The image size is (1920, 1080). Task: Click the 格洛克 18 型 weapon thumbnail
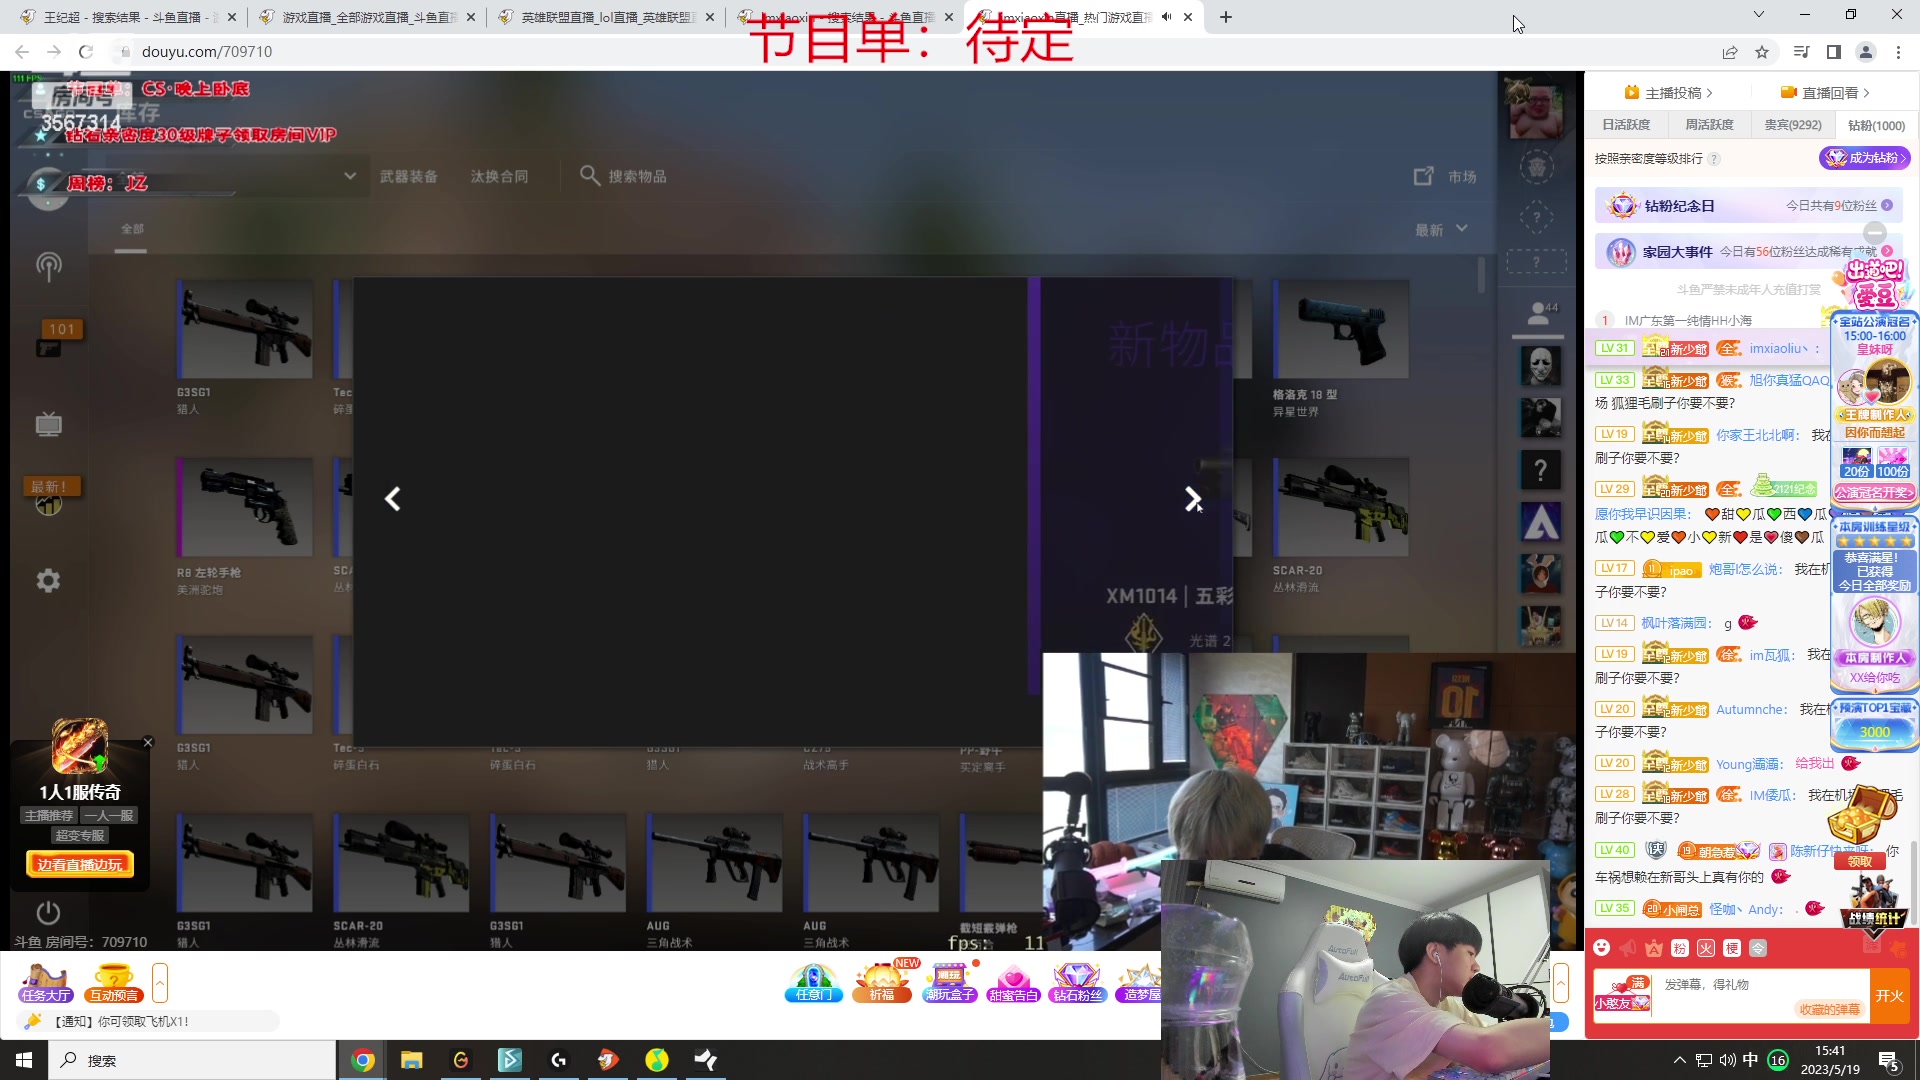(1341, 329)
